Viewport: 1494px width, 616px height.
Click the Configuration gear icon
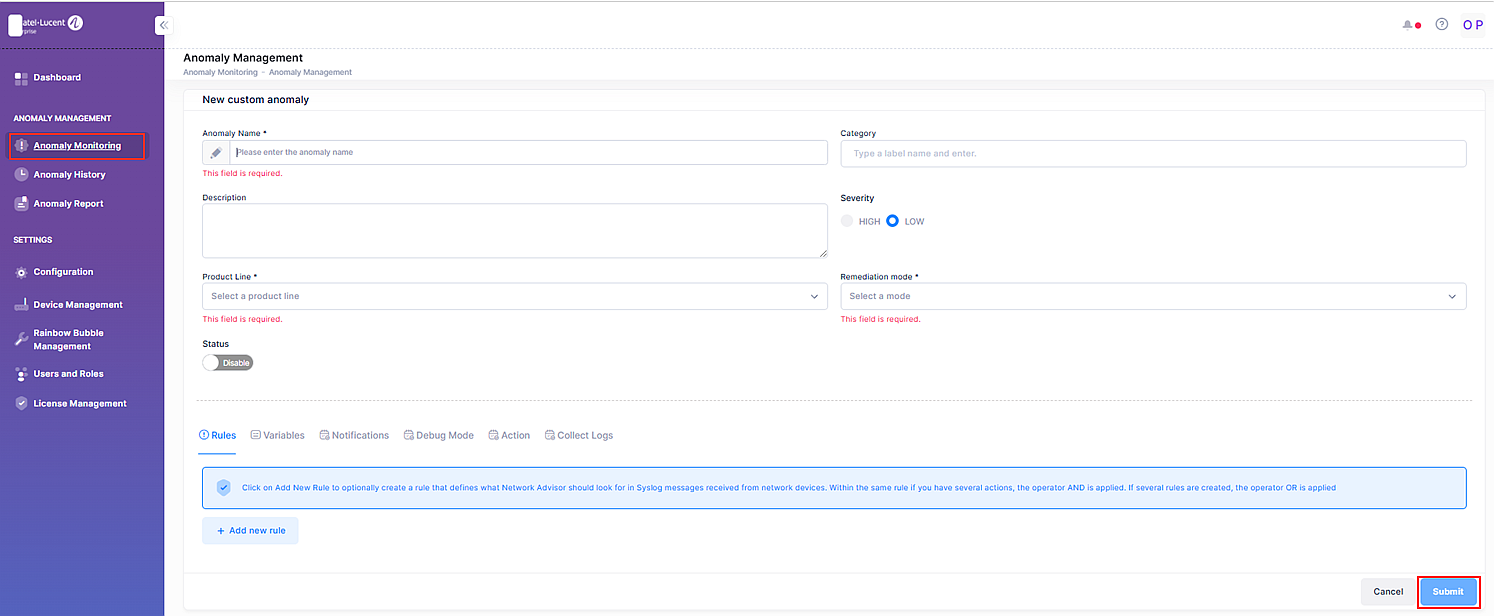pyautogui.click(x=21, y=272)
